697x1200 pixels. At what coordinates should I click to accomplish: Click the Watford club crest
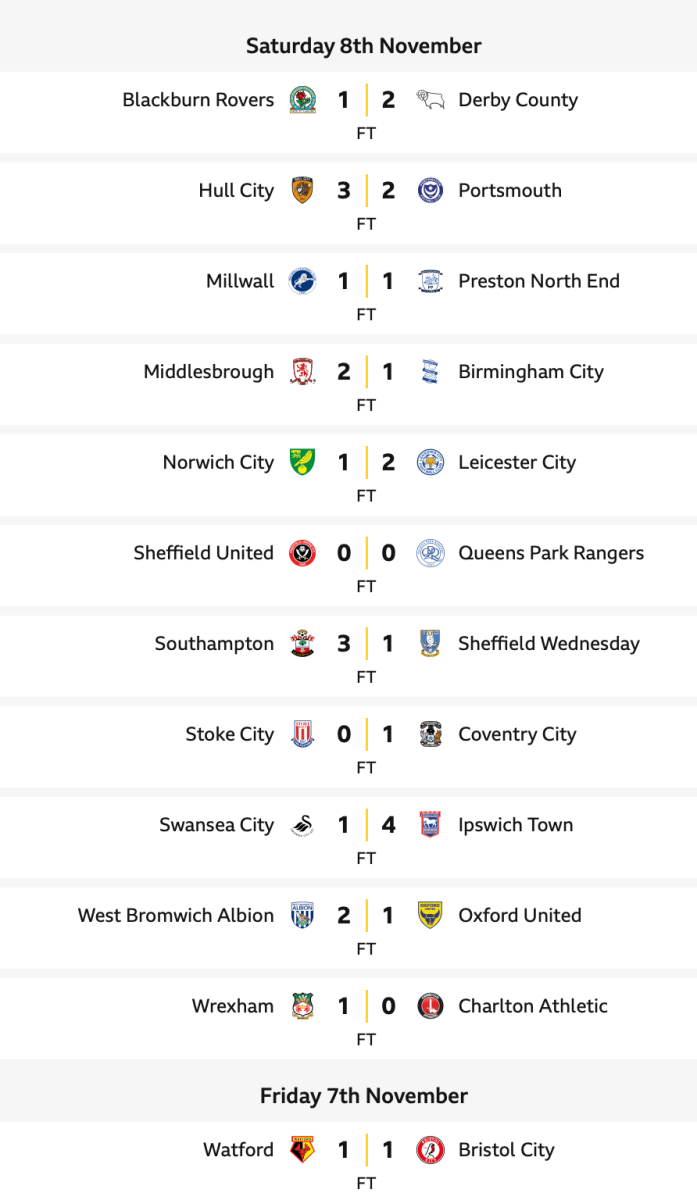302,1150
